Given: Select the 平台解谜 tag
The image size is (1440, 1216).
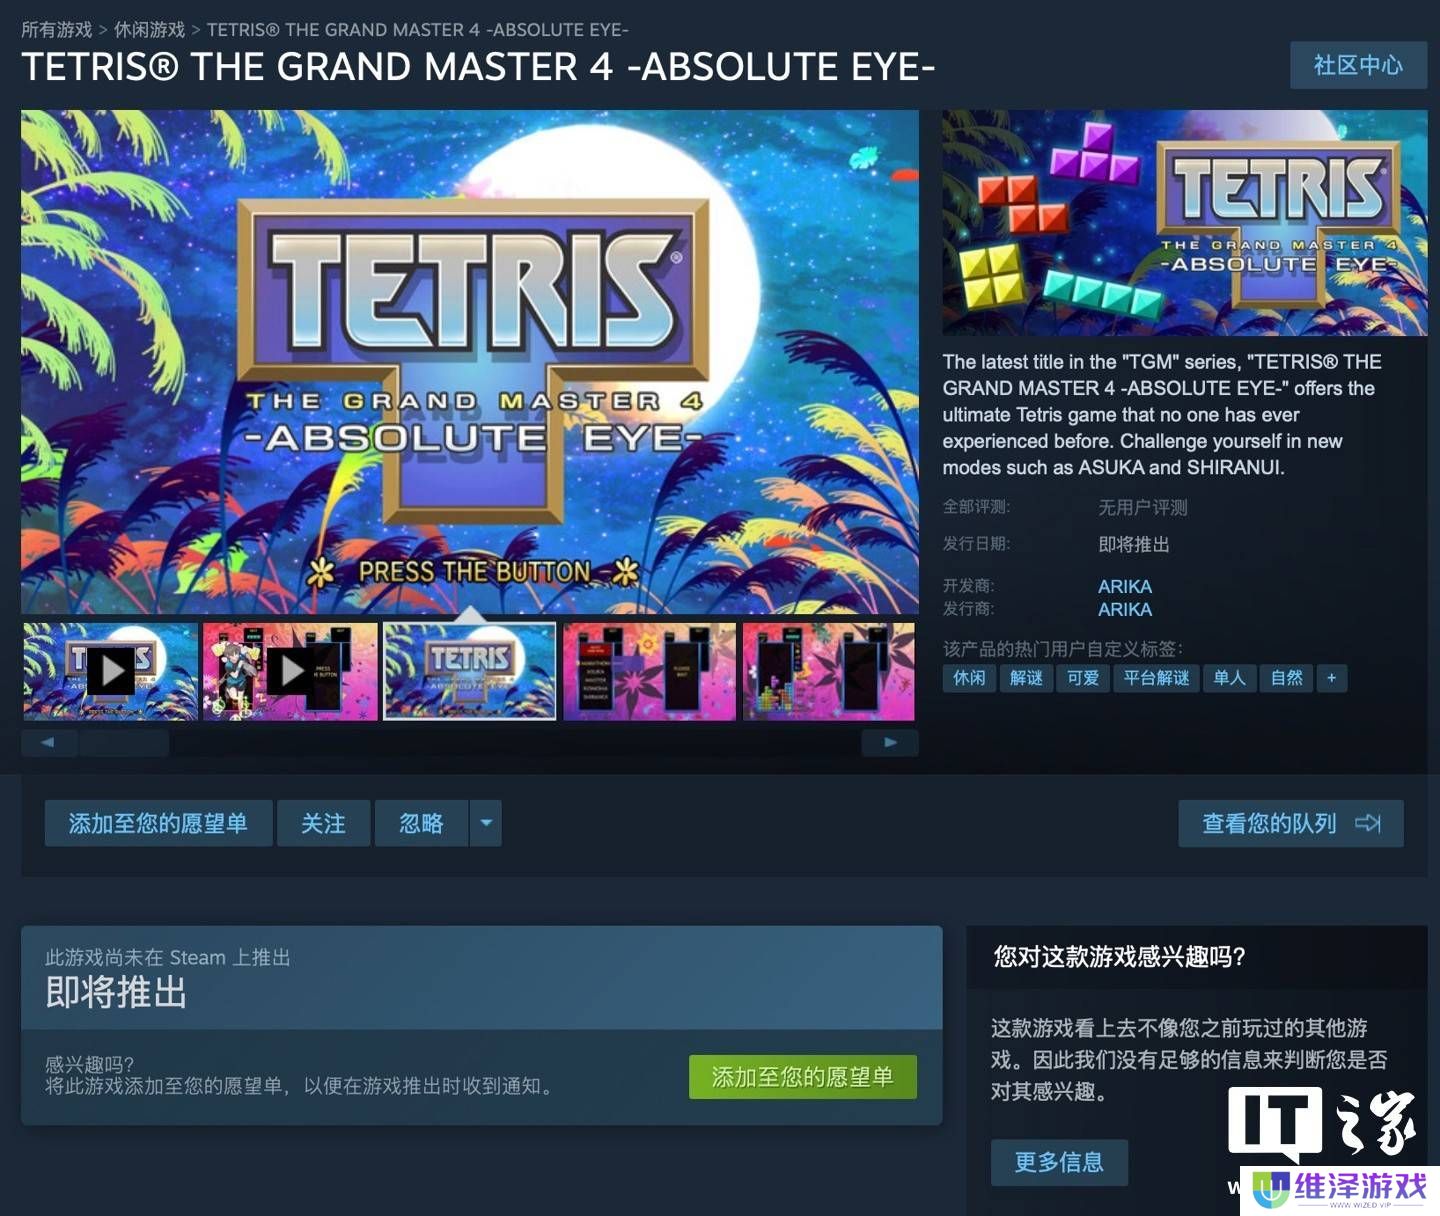Looking at the screenshot, I should [1156, 678].
